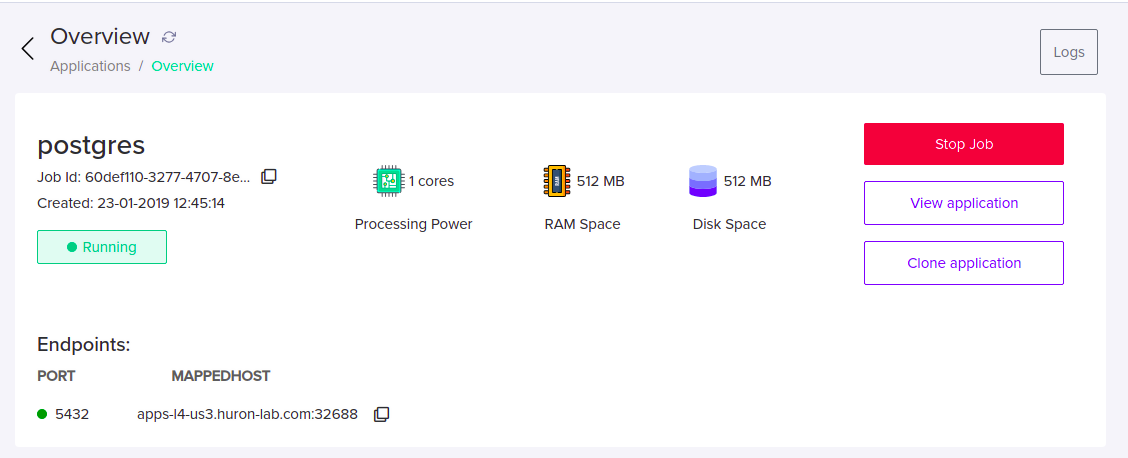Click the Running status badge
The width and height of the screenshot is (1128, 458).
pos(102,247)
